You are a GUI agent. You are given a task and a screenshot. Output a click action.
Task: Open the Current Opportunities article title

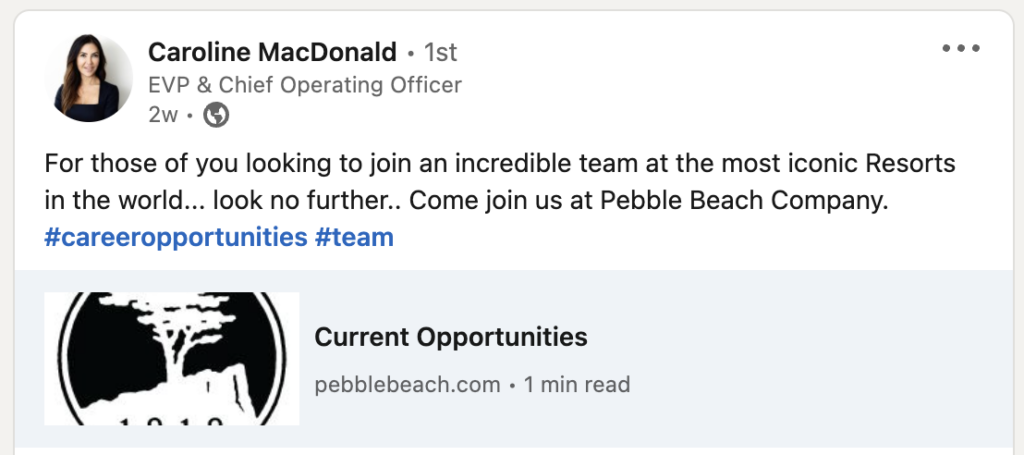451,337
